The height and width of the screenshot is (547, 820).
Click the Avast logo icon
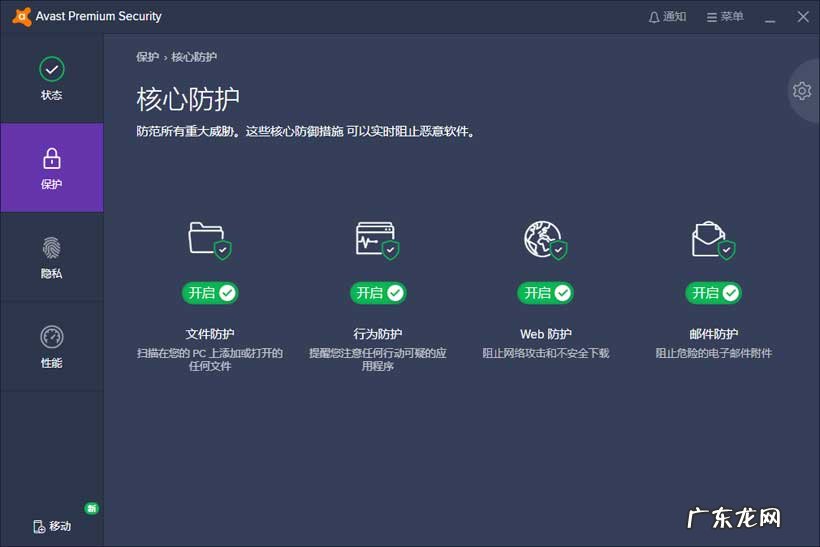[x=21, y=17]
